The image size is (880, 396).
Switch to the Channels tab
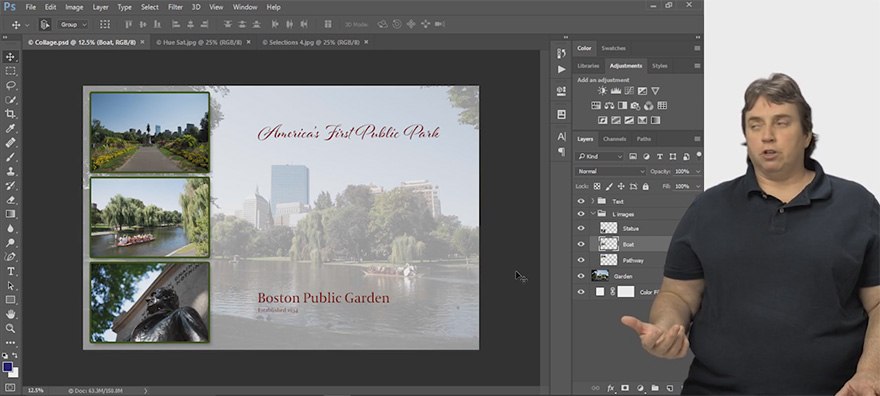click(x=614, y=139)
